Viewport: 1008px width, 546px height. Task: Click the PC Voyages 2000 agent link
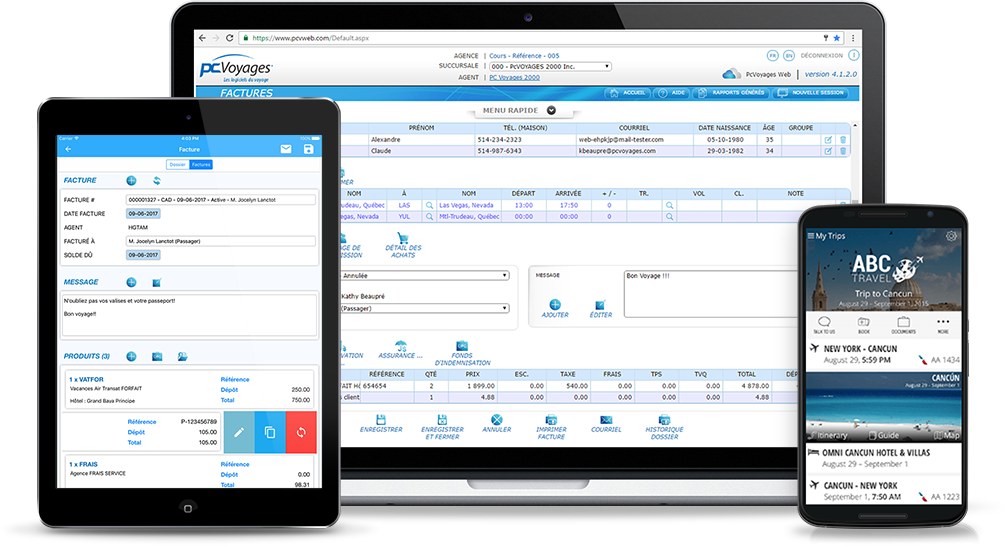514,77
